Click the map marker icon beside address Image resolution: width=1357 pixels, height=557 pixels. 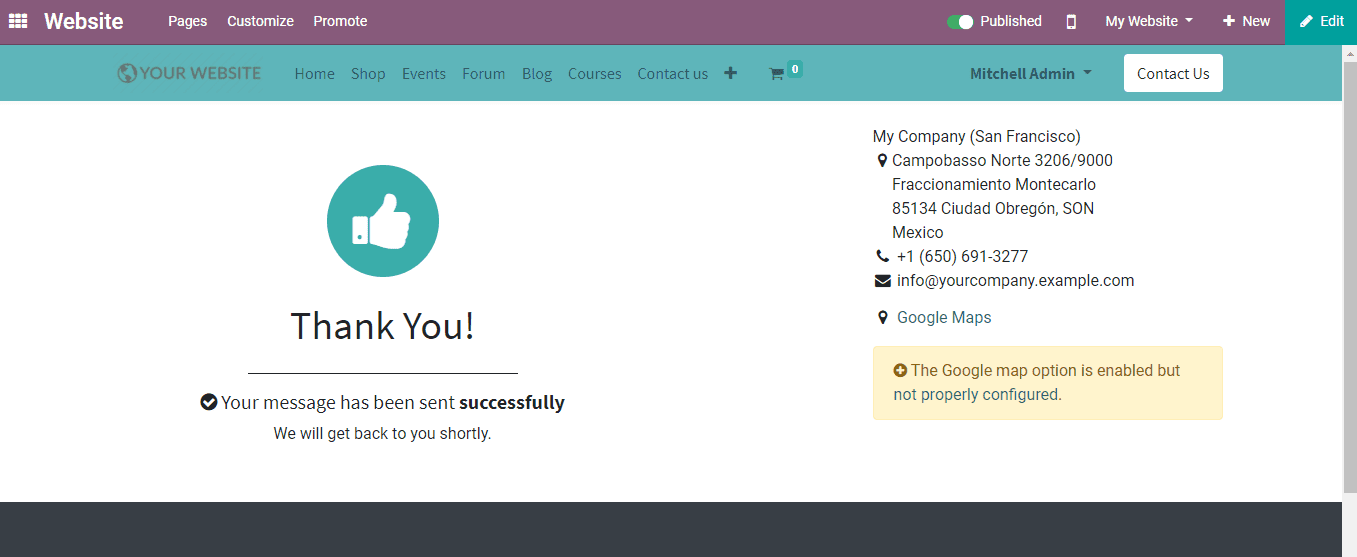pos(882,160)
